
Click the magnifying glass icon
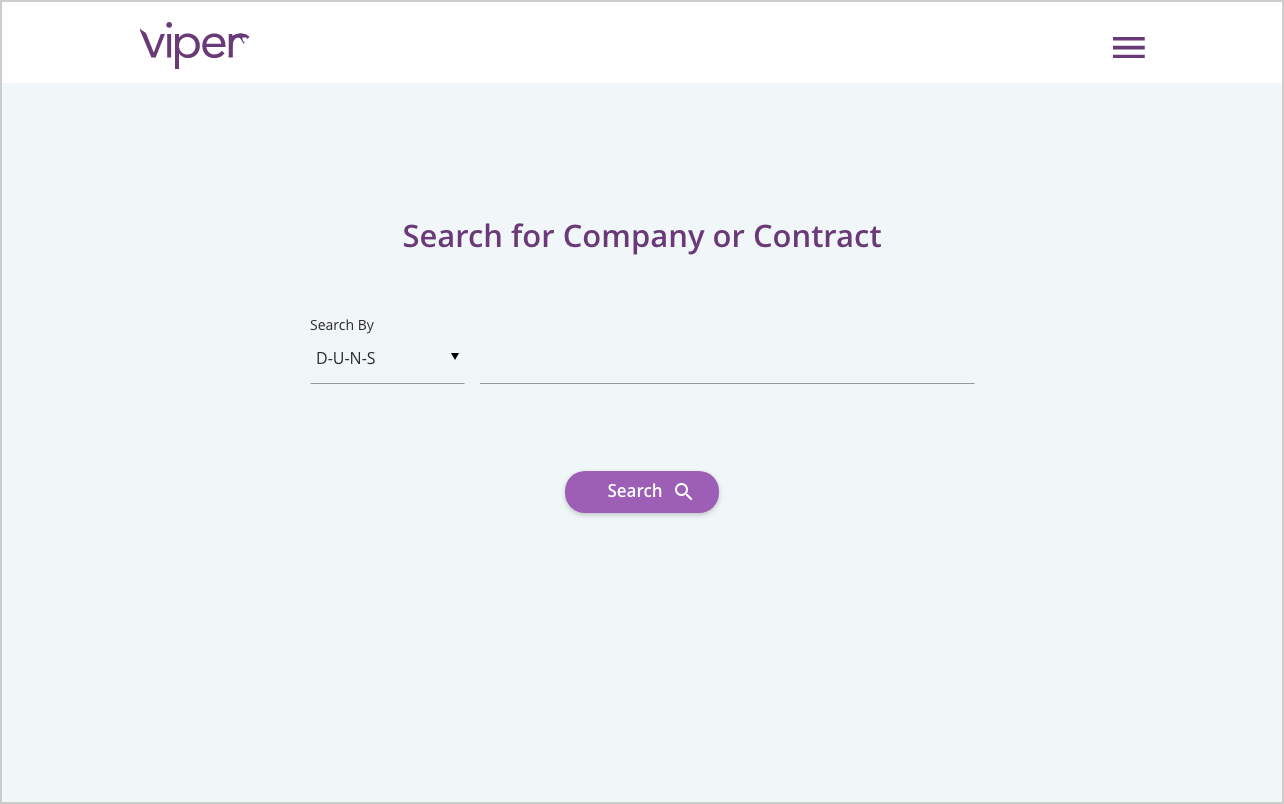pos(684,491)
